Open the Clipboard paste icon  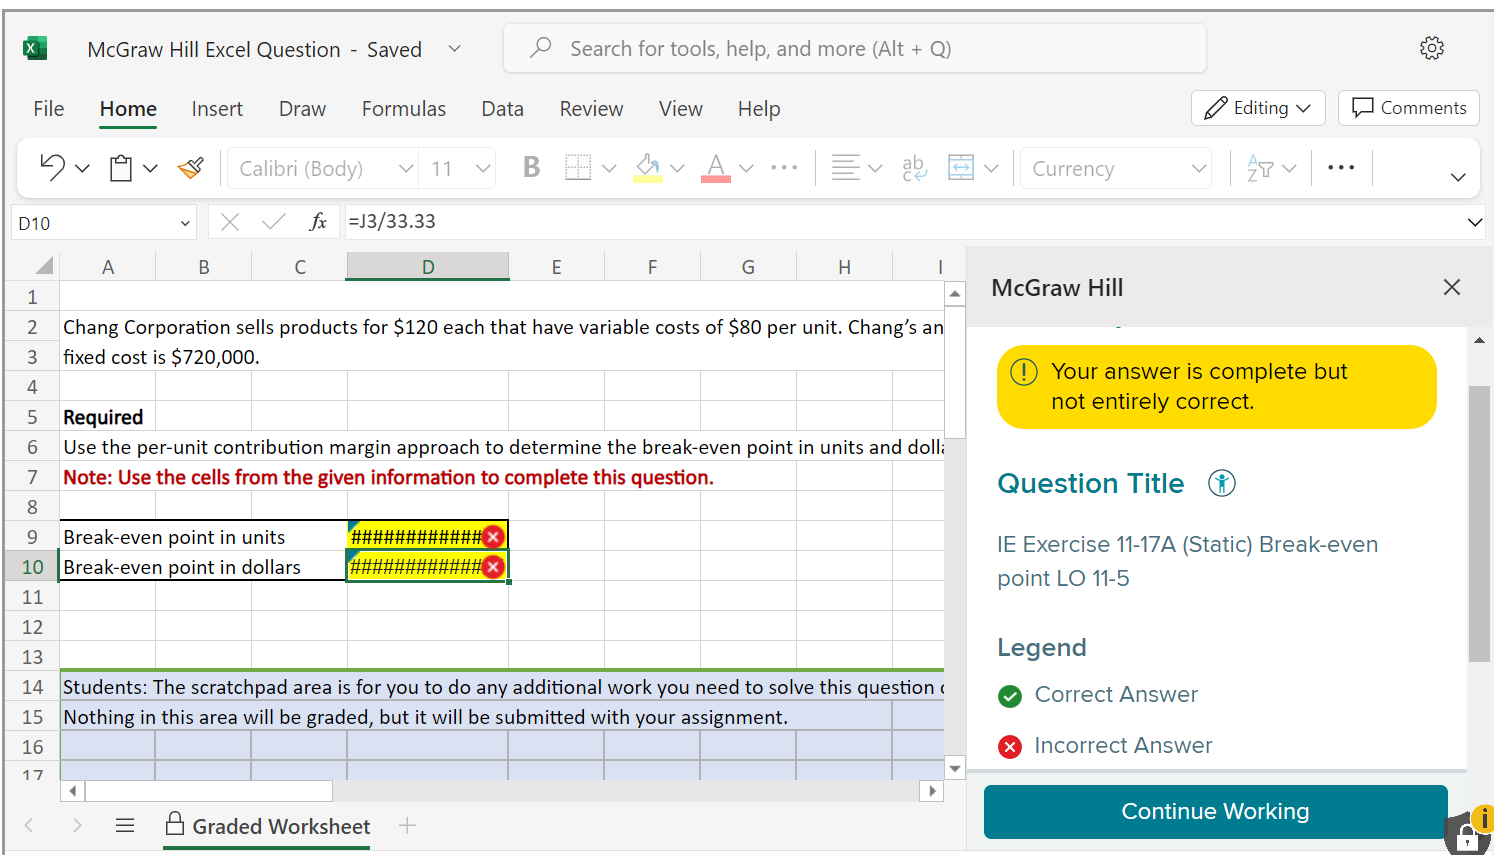119,167
